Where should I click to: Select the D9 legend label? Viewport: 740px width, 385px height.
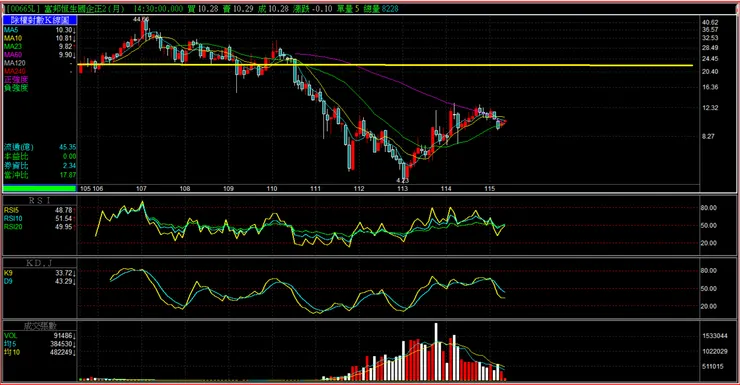click(8, 281)
